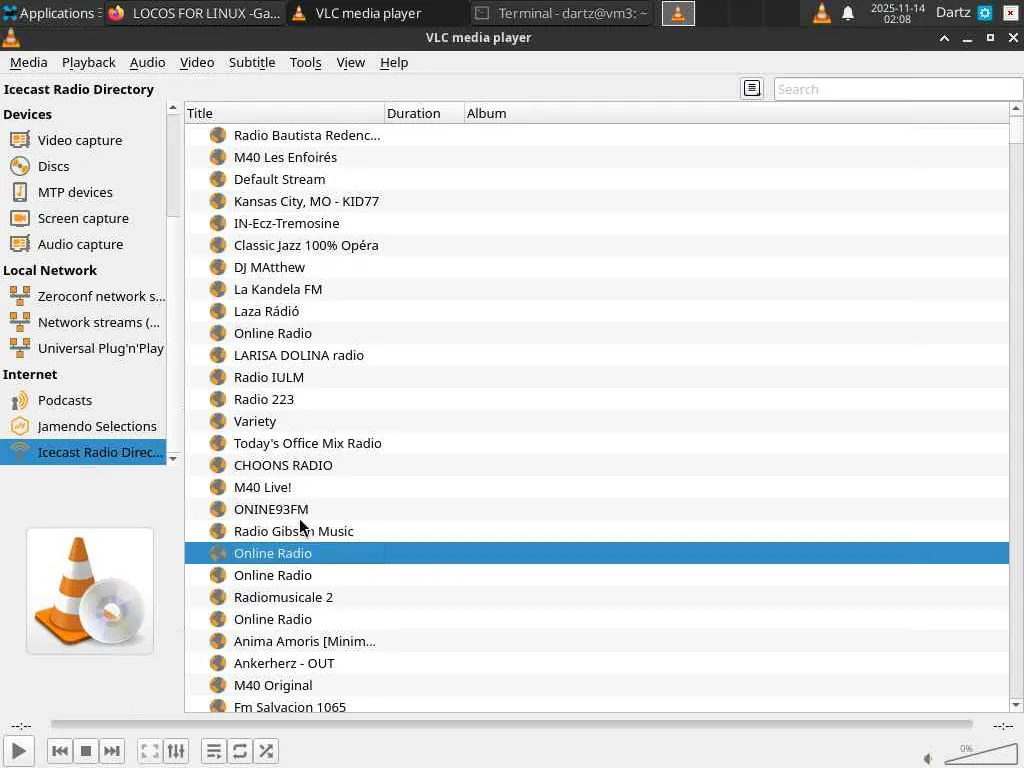The height and width of the screenshot is (768, 1024).
Task: Click sidebar scroll-up arrow
Action: tap(173, 108)
